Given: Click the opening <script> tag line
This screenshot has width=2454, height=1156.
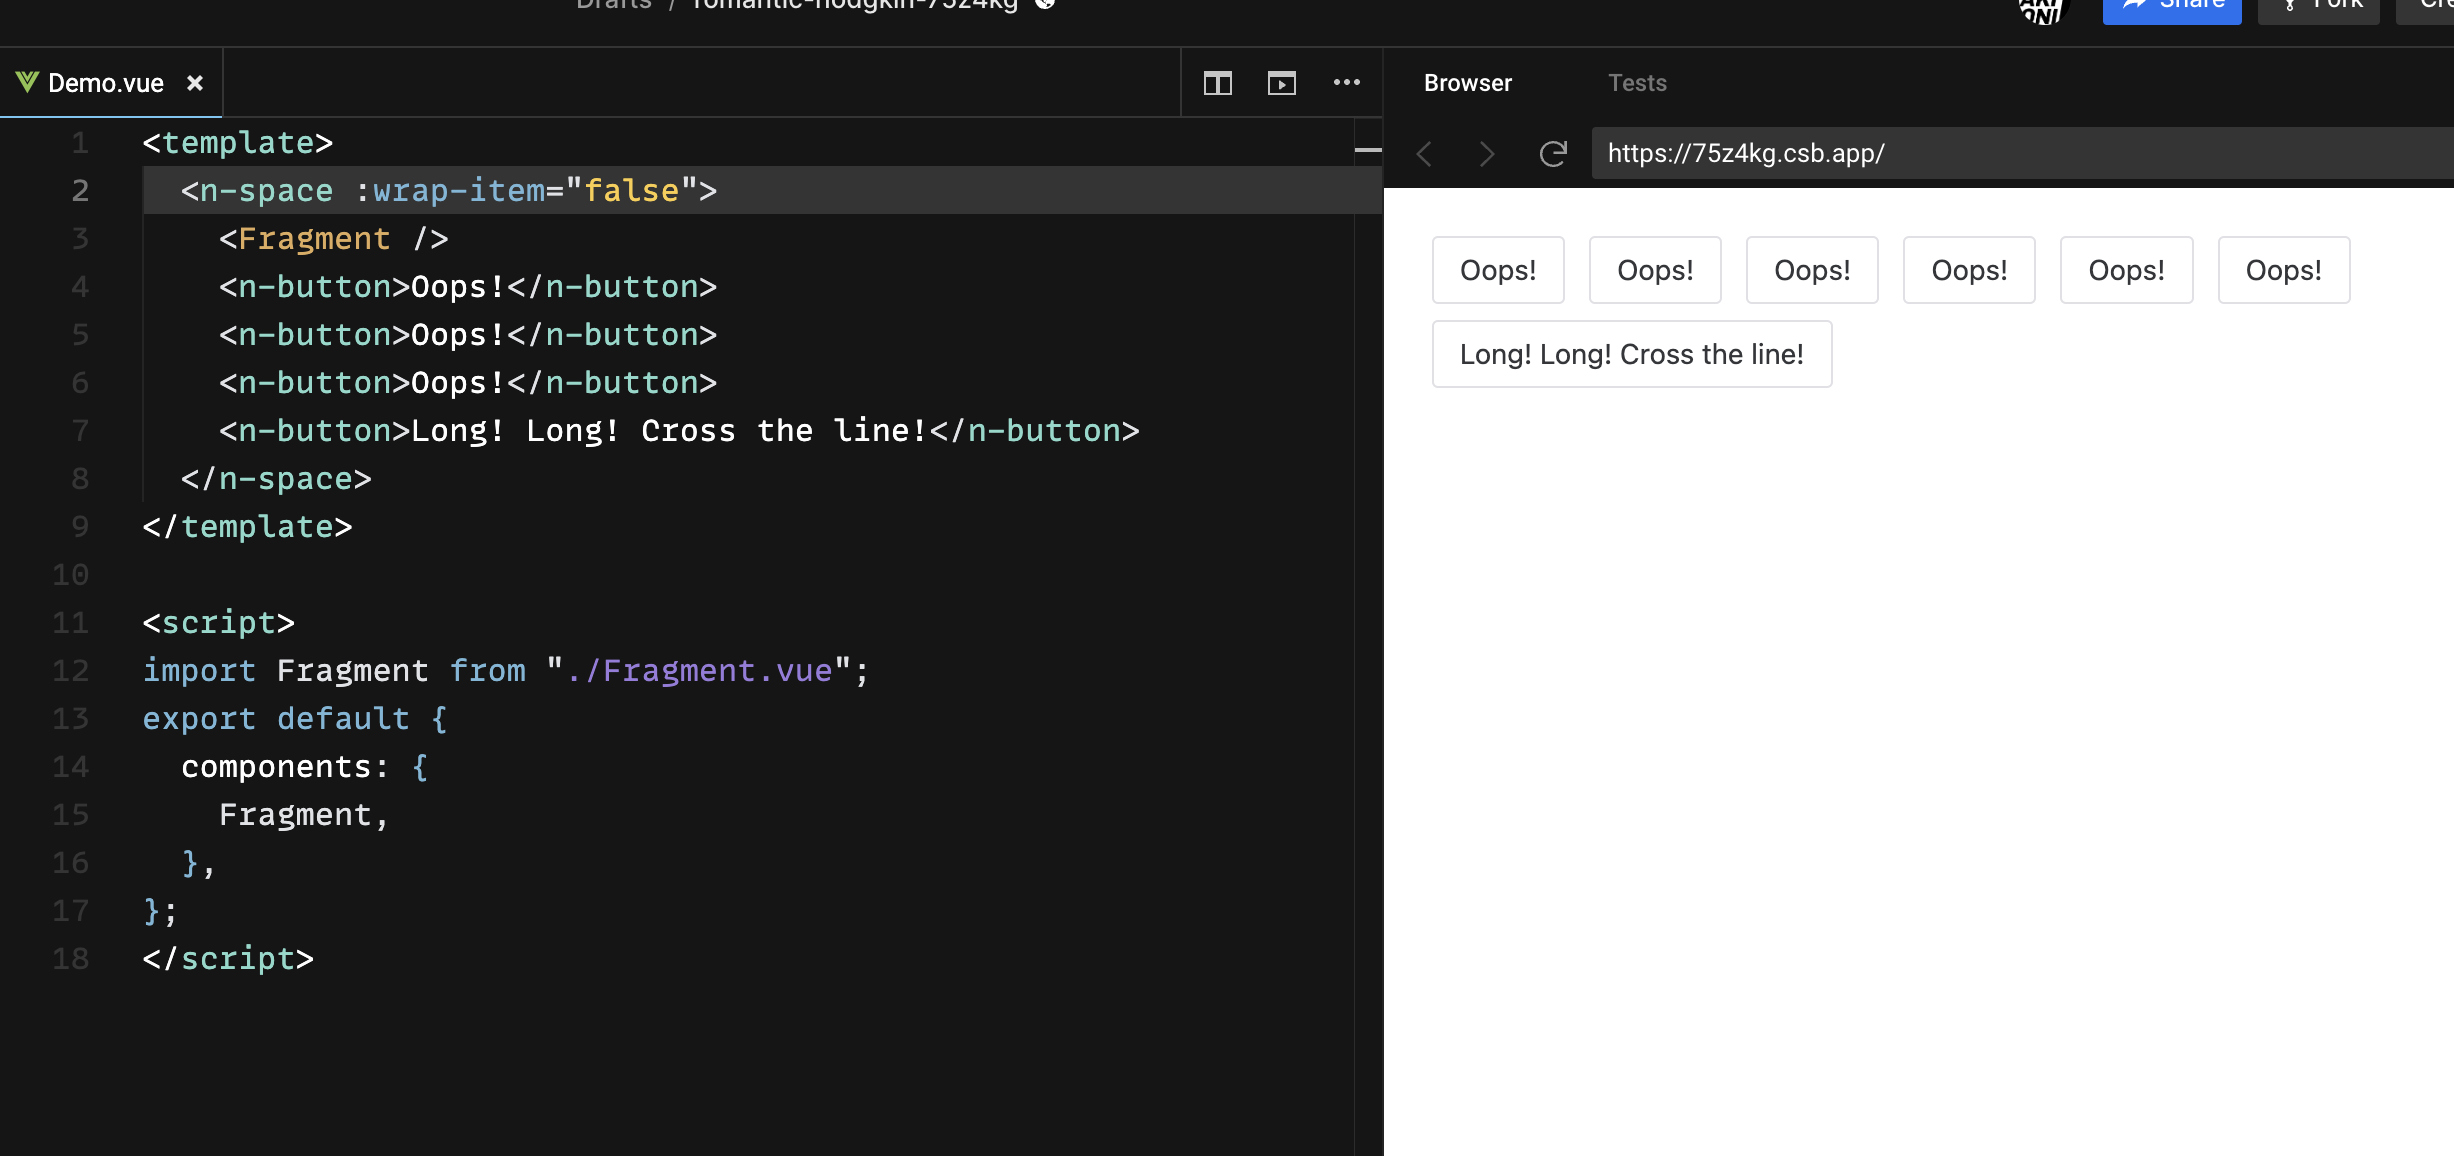Looking at the screenshot, I should pos(219,622).
